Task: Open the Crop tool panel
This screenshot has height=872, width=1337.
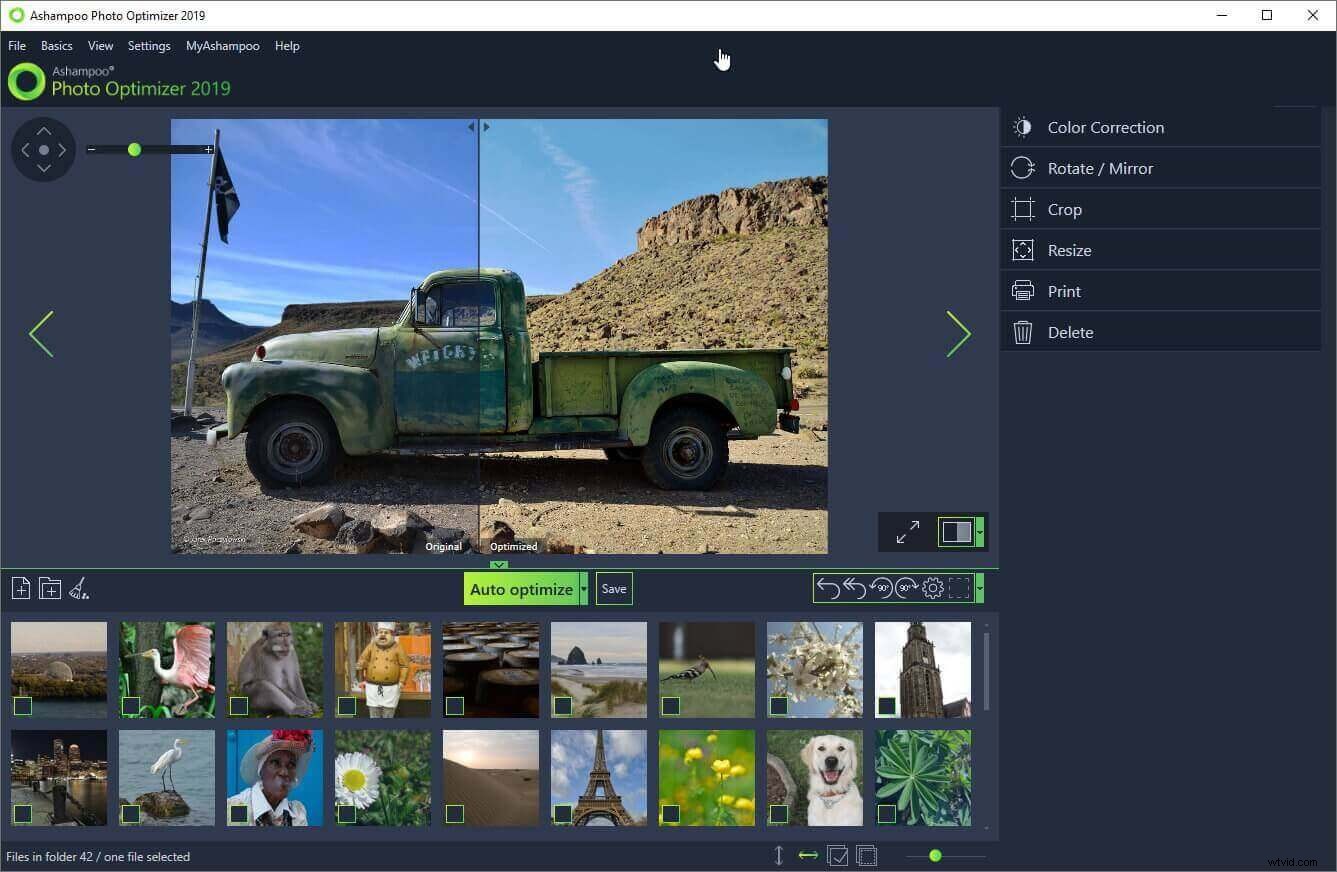Action: point(1064,209)
